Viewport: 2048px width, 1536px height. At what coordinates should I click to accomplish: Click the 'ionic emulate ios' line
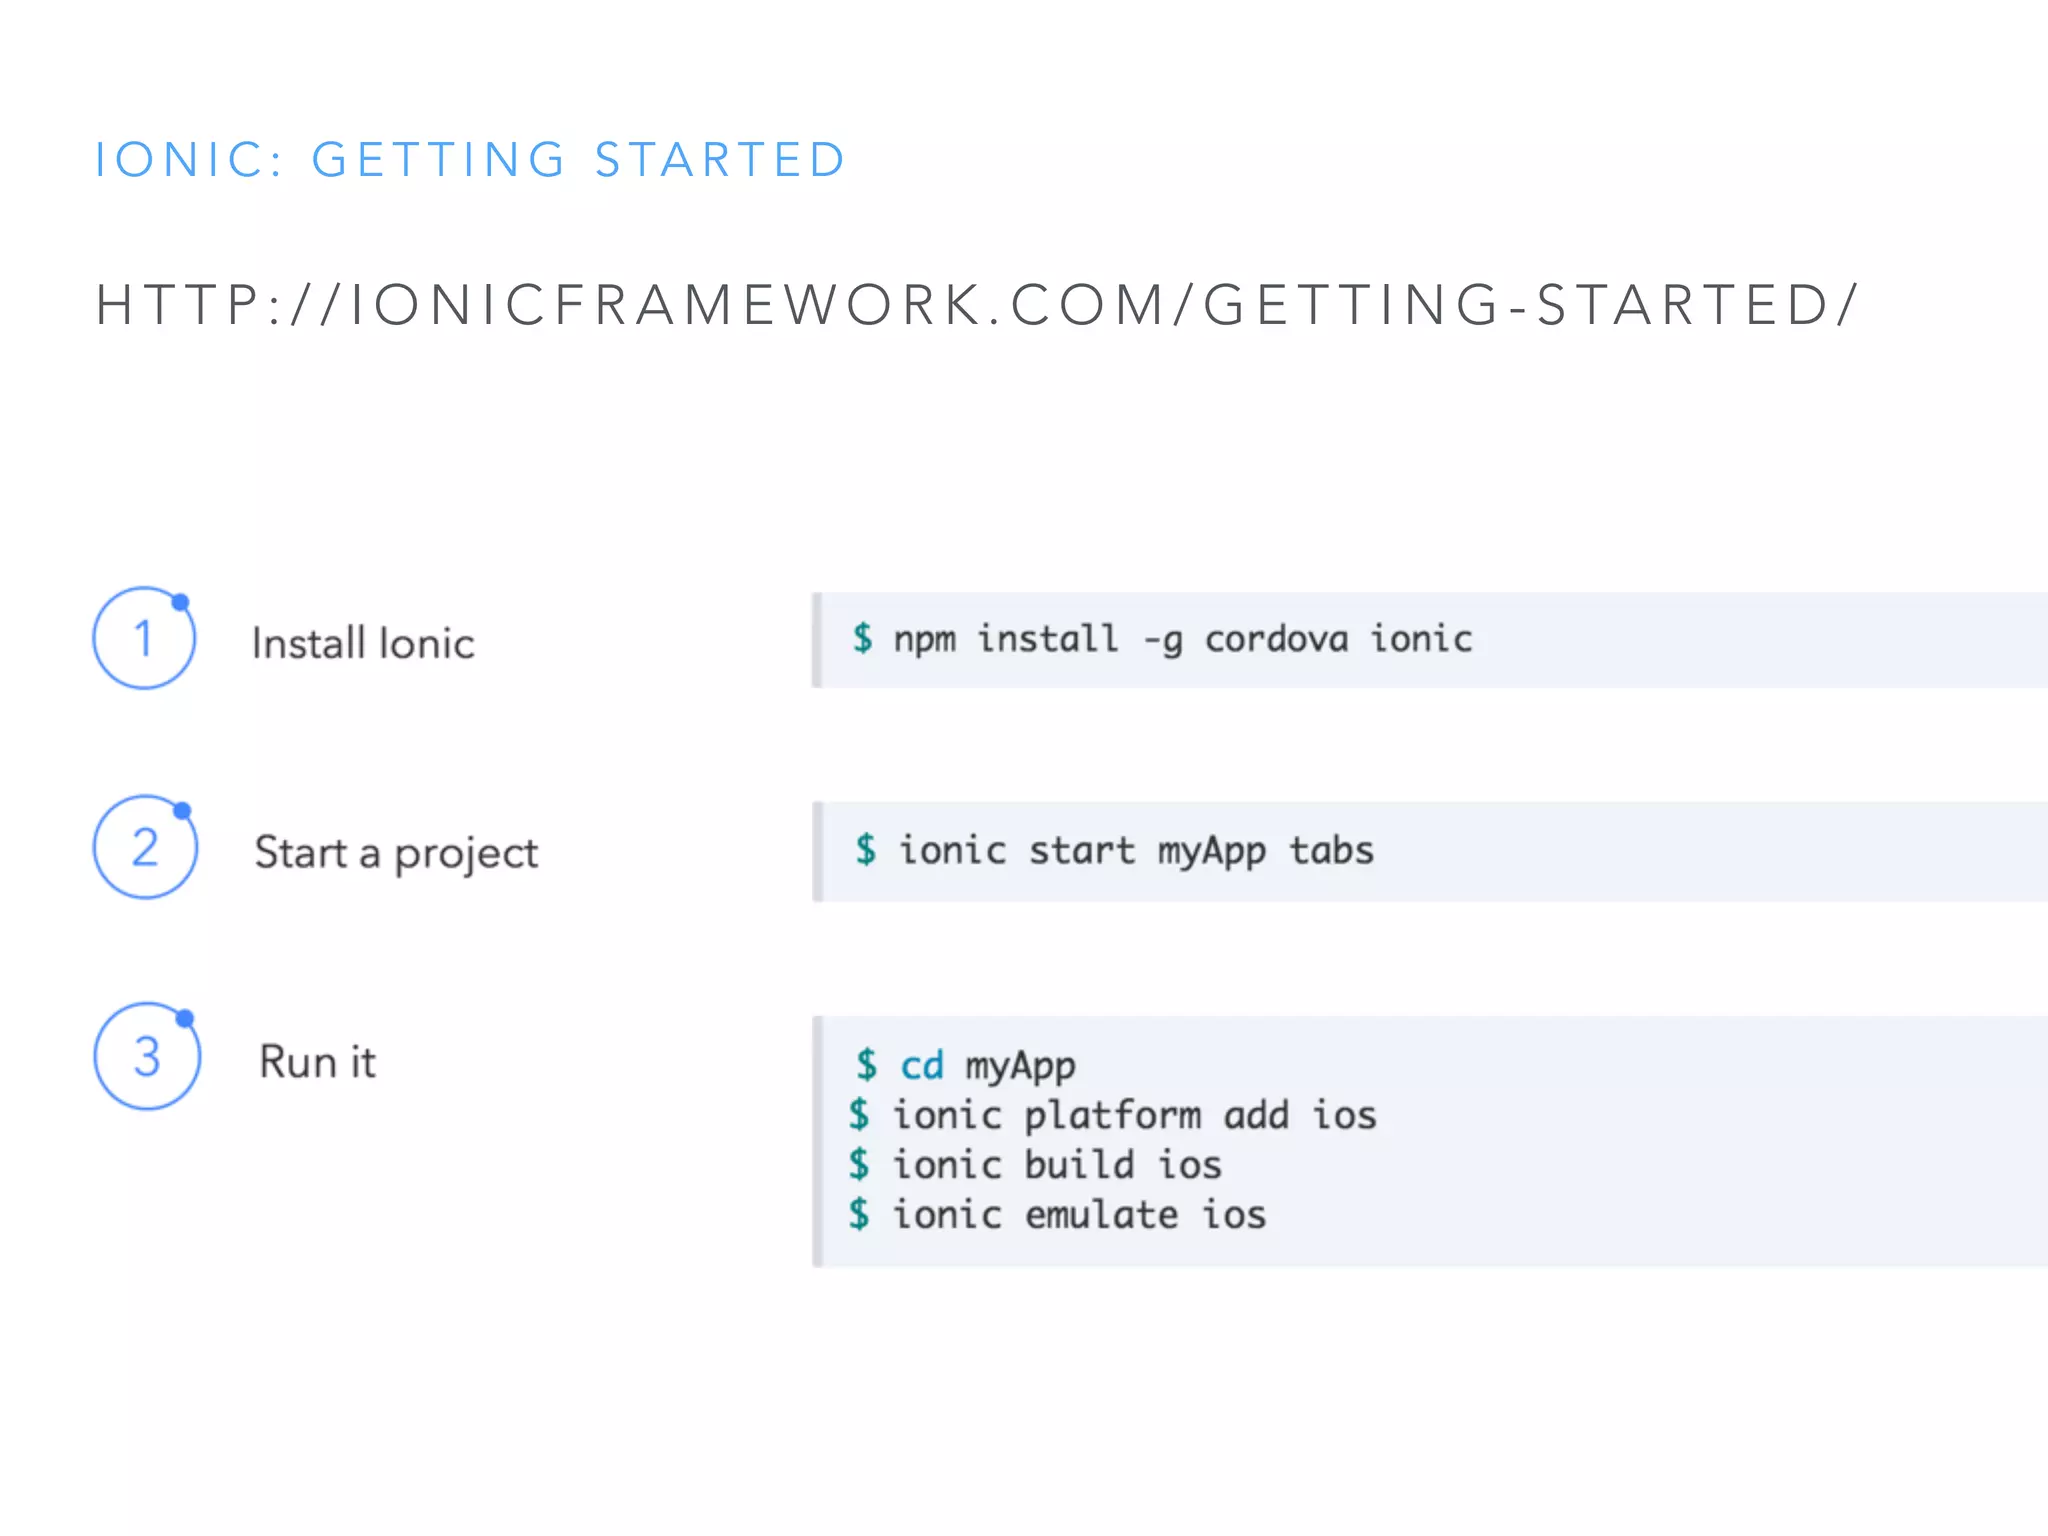(1079, 1215)
